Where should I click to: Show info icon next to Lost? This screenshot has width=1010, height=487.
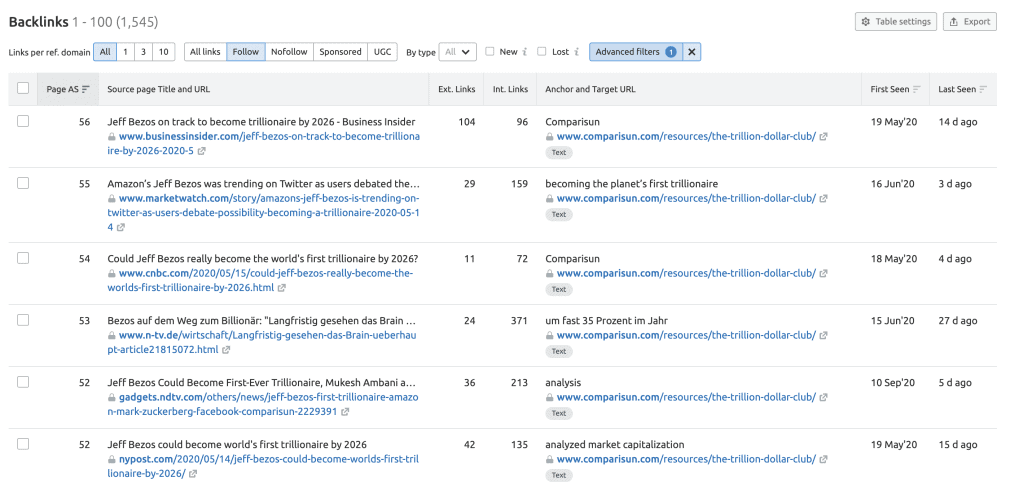576,52
